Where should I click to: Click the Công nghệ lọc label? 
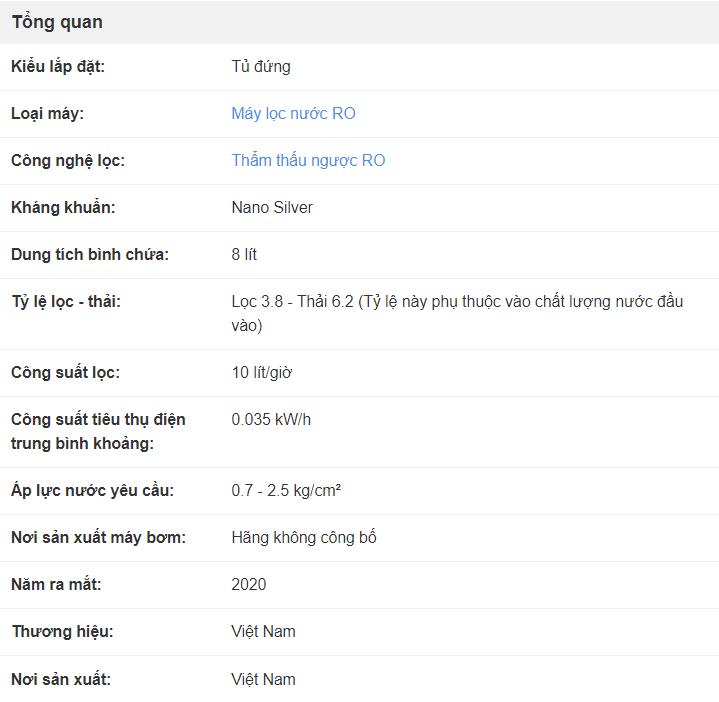[68, 161]
